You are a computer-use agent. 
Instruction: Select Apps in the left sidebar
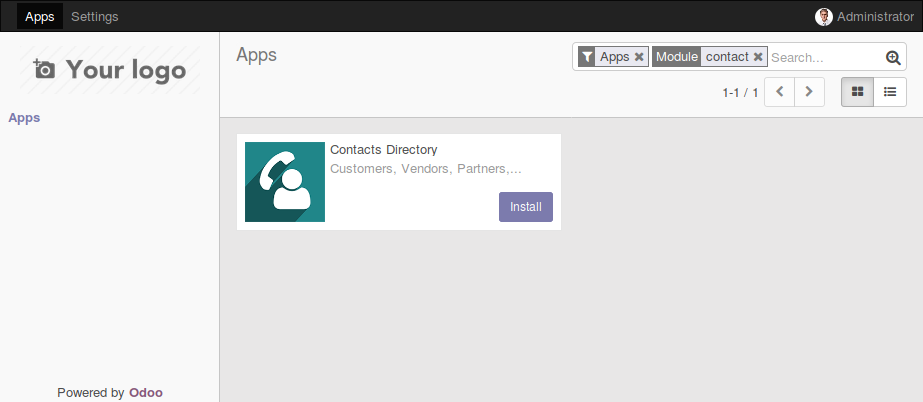(x=24, y=118)
